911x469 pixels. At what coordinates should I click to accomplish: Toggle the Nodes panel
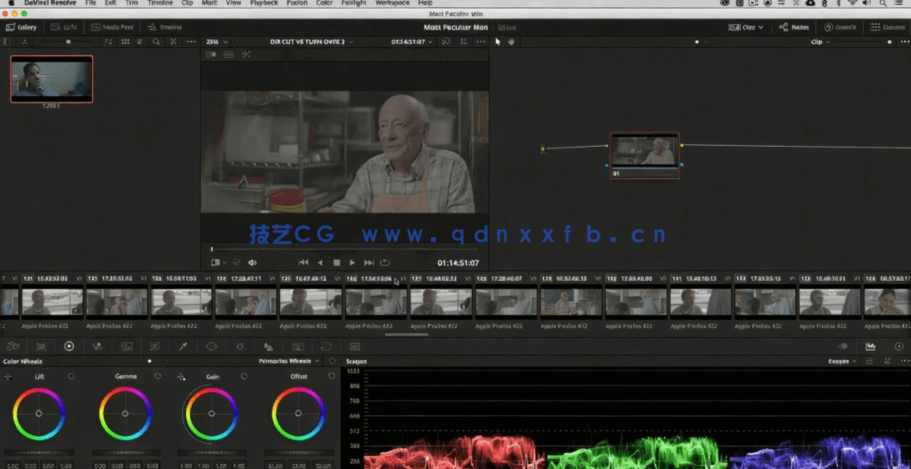794,27
